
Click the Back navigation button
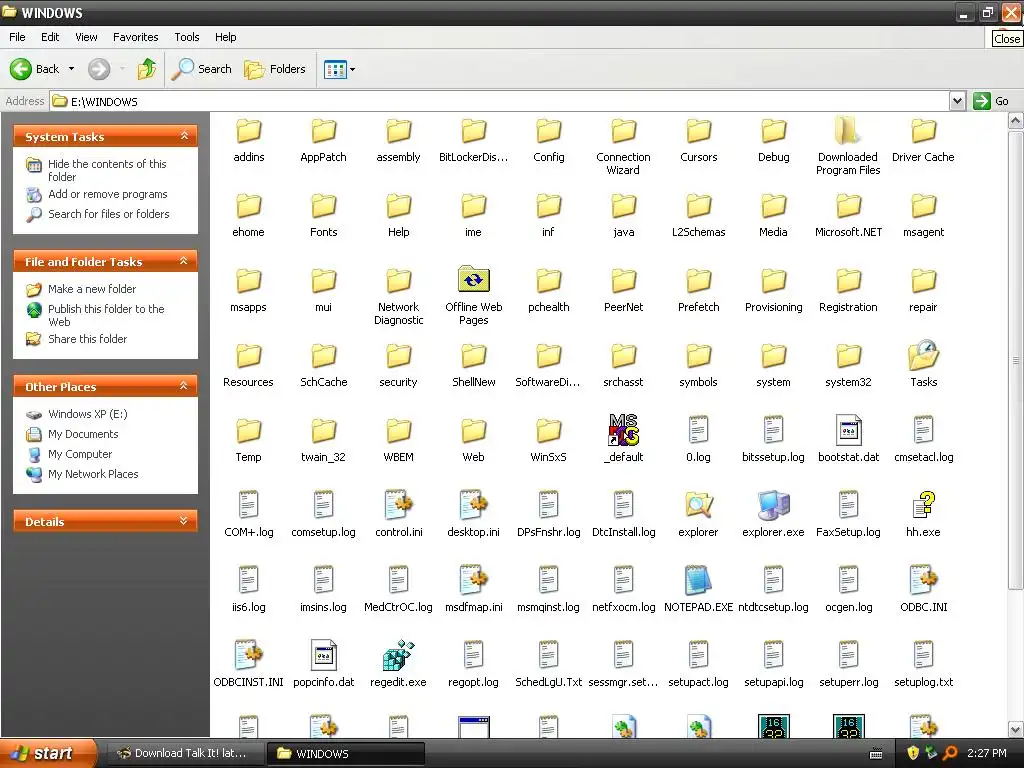[x=34, y=69]
